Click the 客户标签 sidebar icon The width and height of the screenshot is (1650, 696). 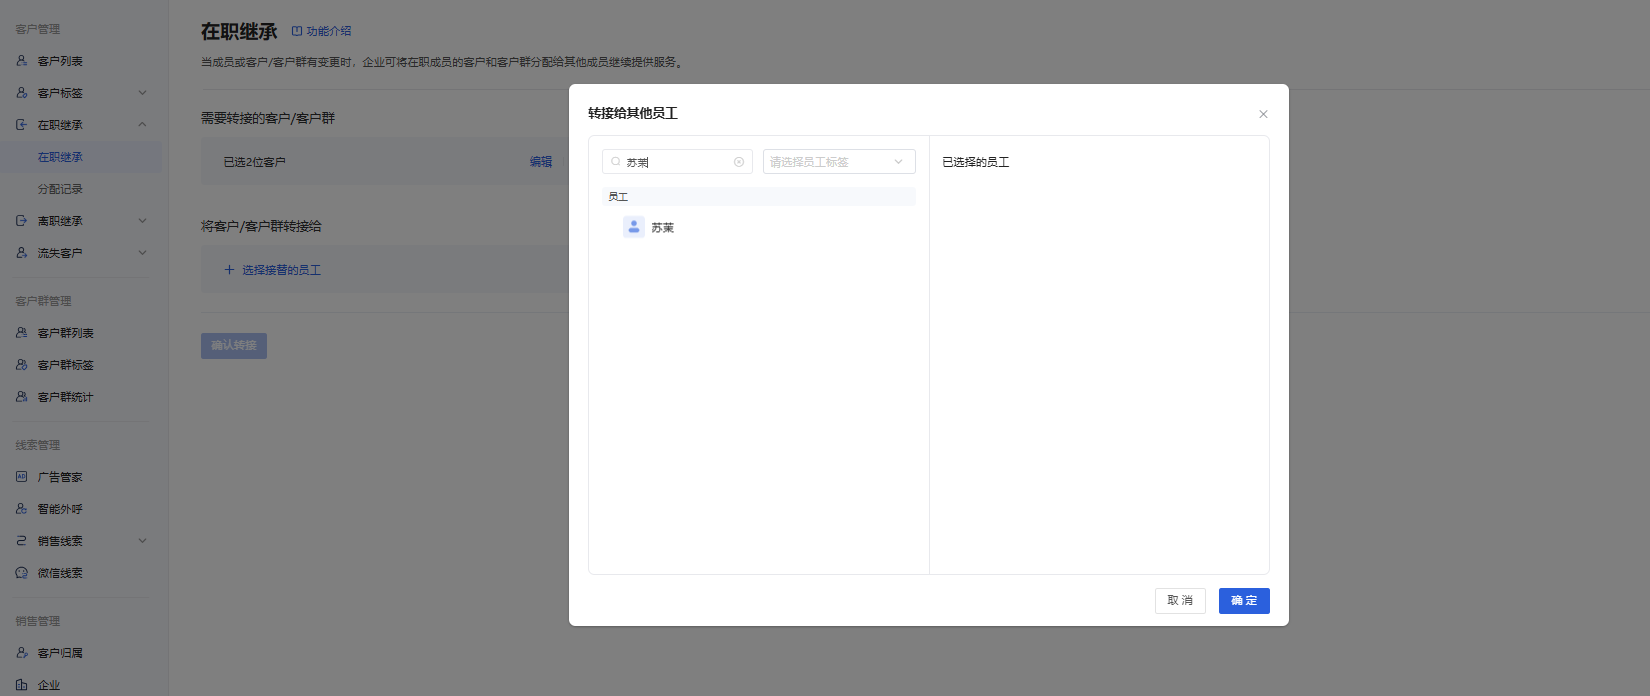coord(22,93)
